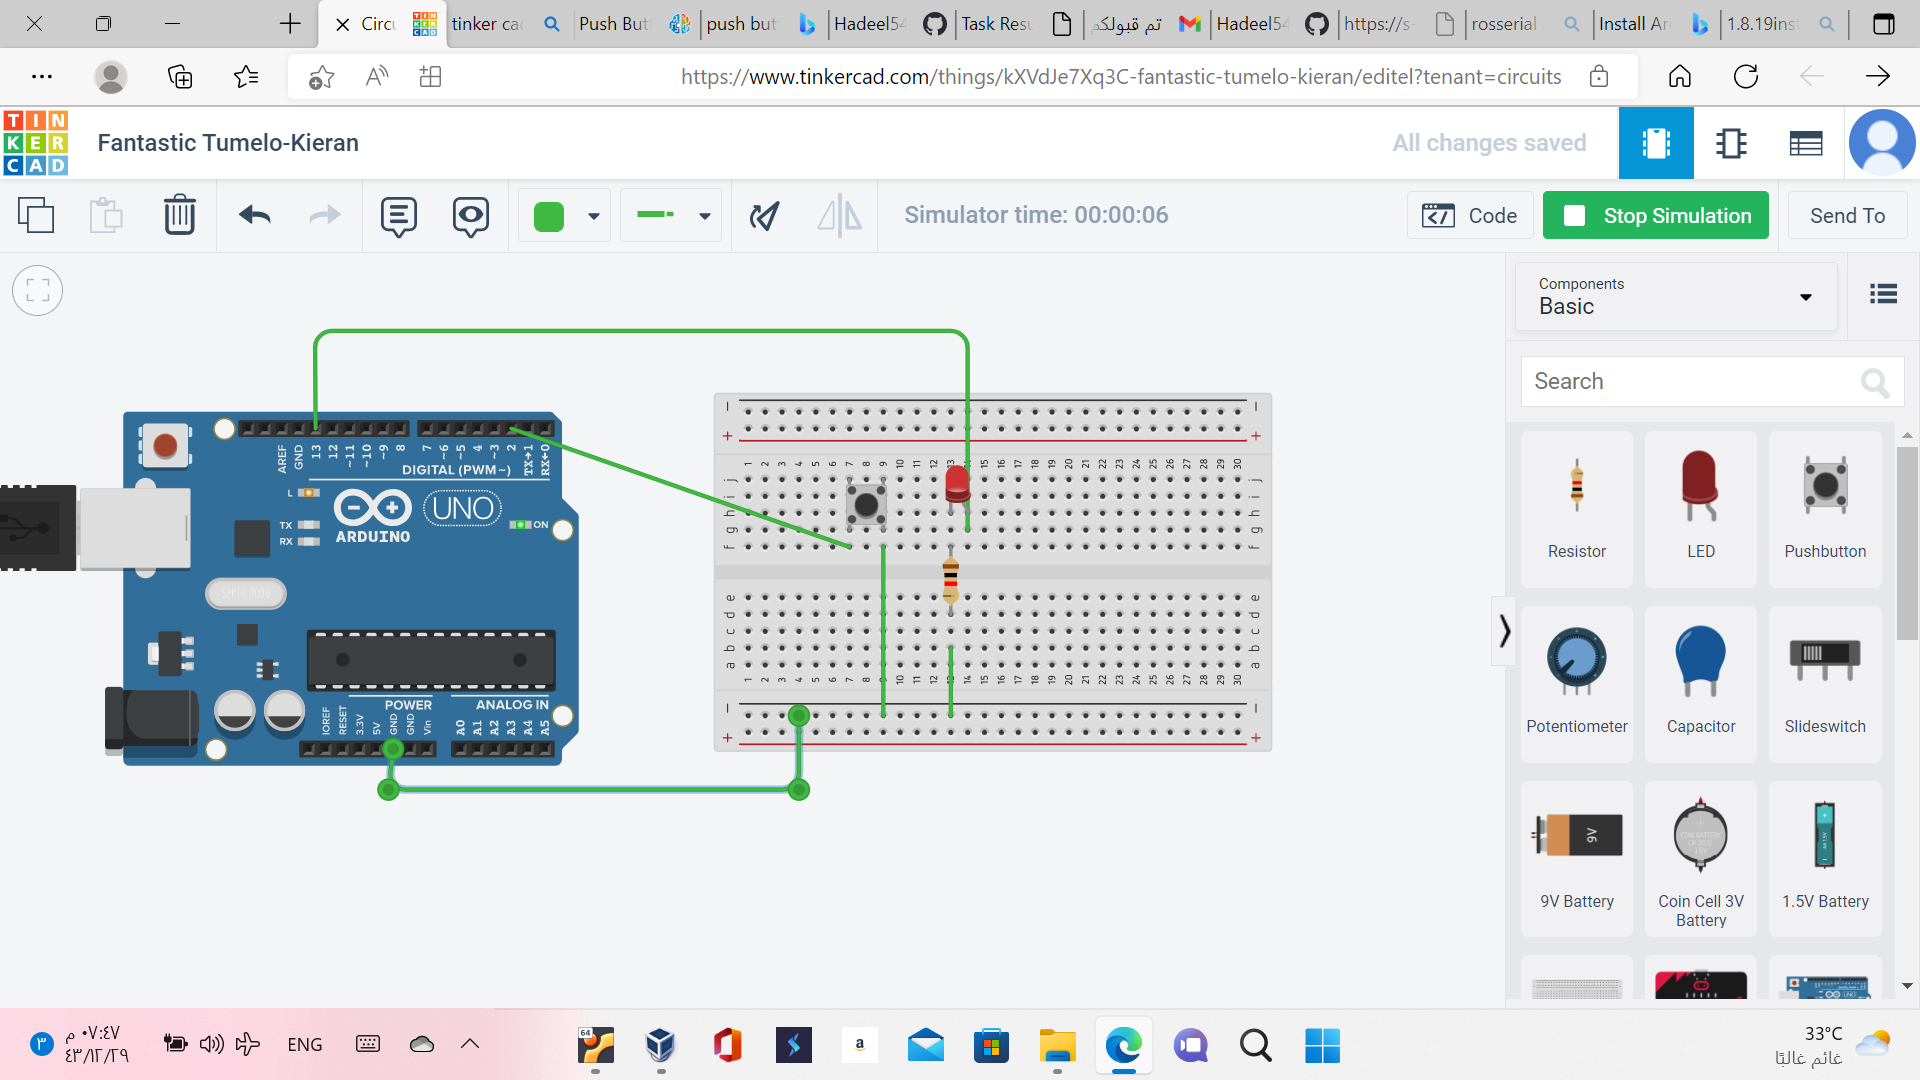
Task: Click the Tinkercad logo
Action: (36, 143)
